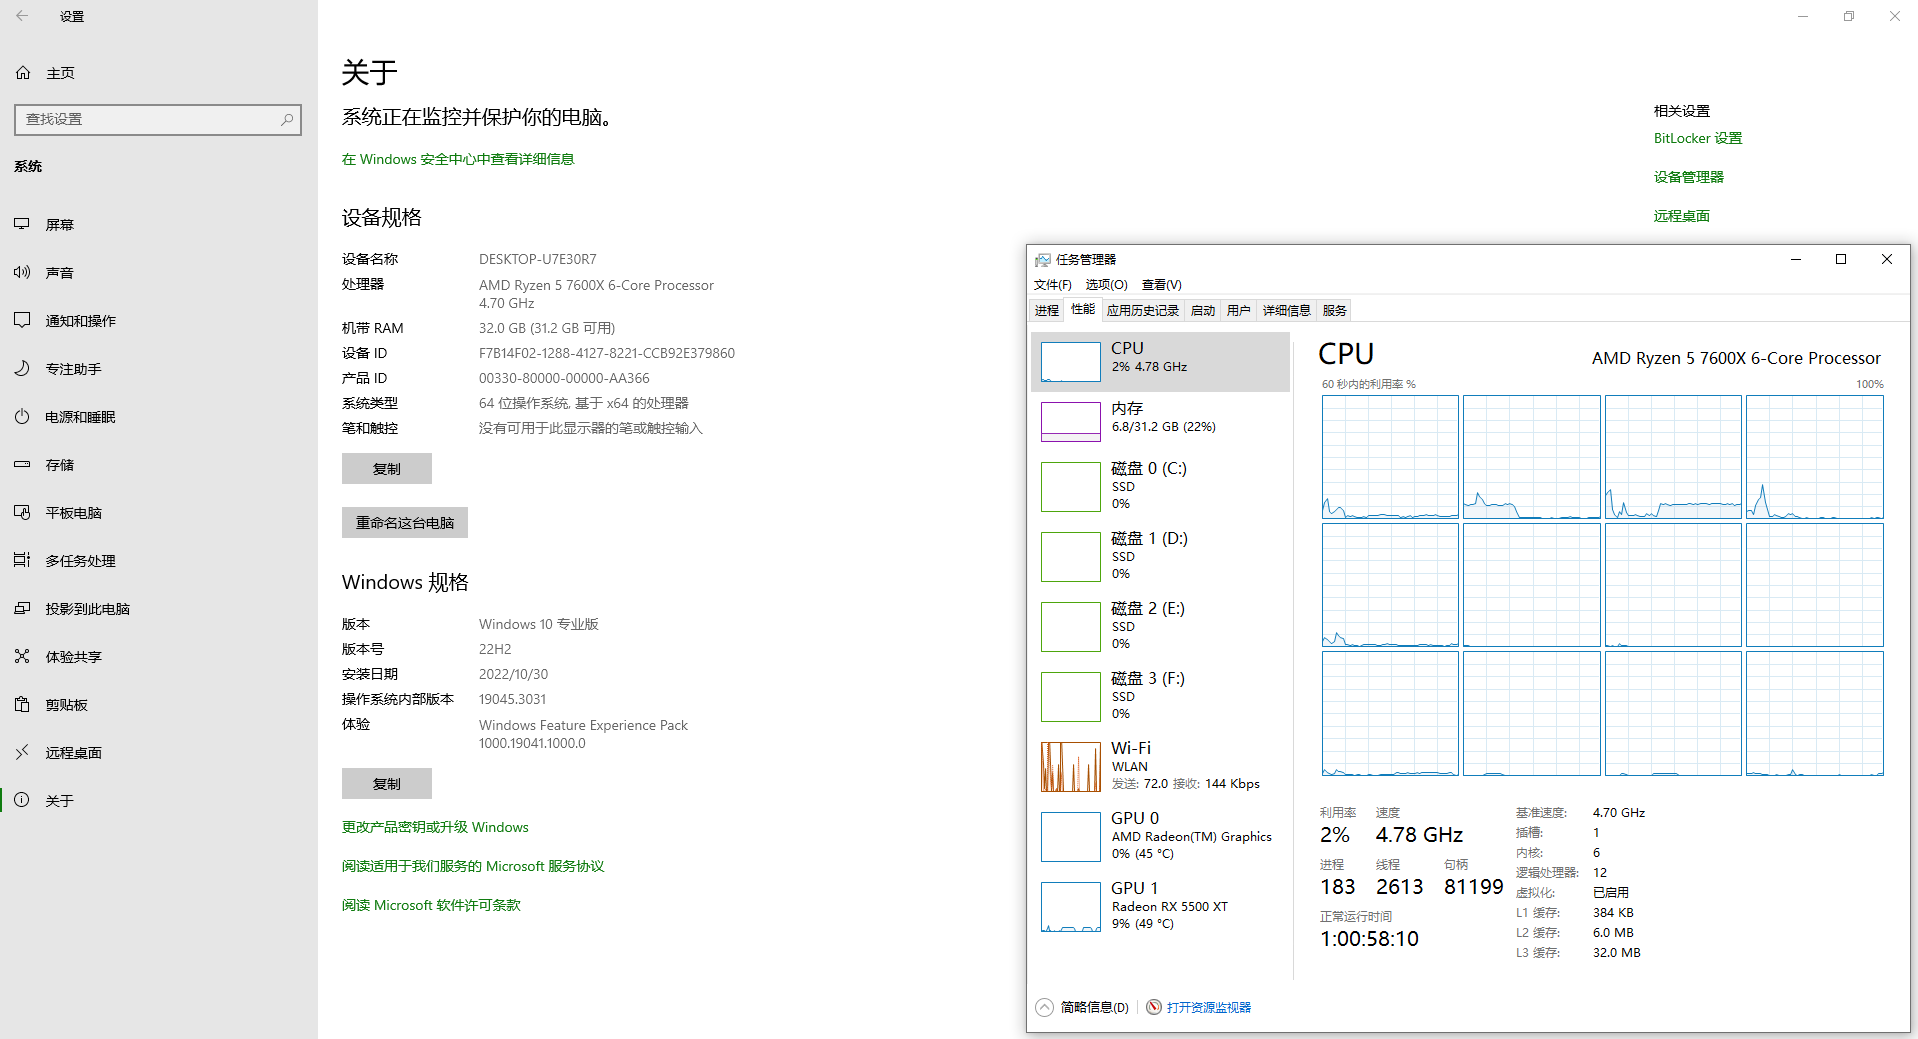Screen dimensions: 1918x1039
Task: Select the GPU 1 Radeon RX 5500 XT thumbnail
Action: [x=1071, y=907]
